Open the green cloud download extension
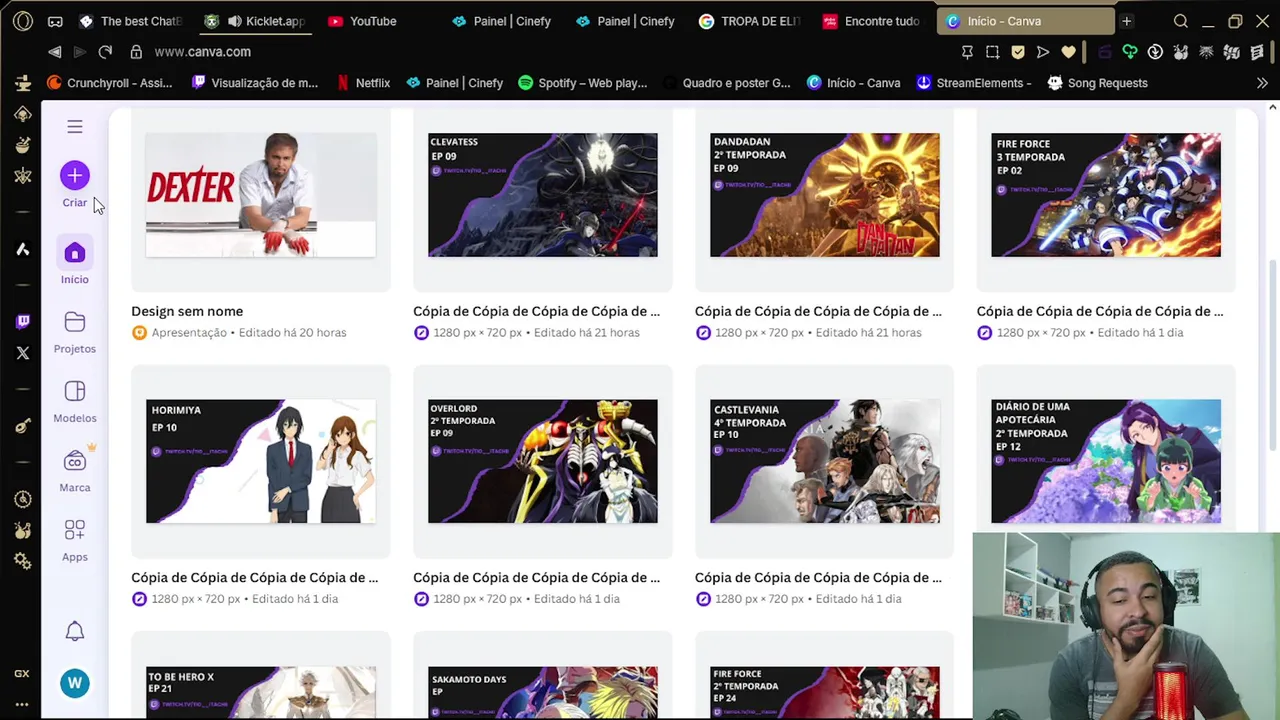Image resolution: width=1280 pixels, height=720 pixels. coord(1130,52)
